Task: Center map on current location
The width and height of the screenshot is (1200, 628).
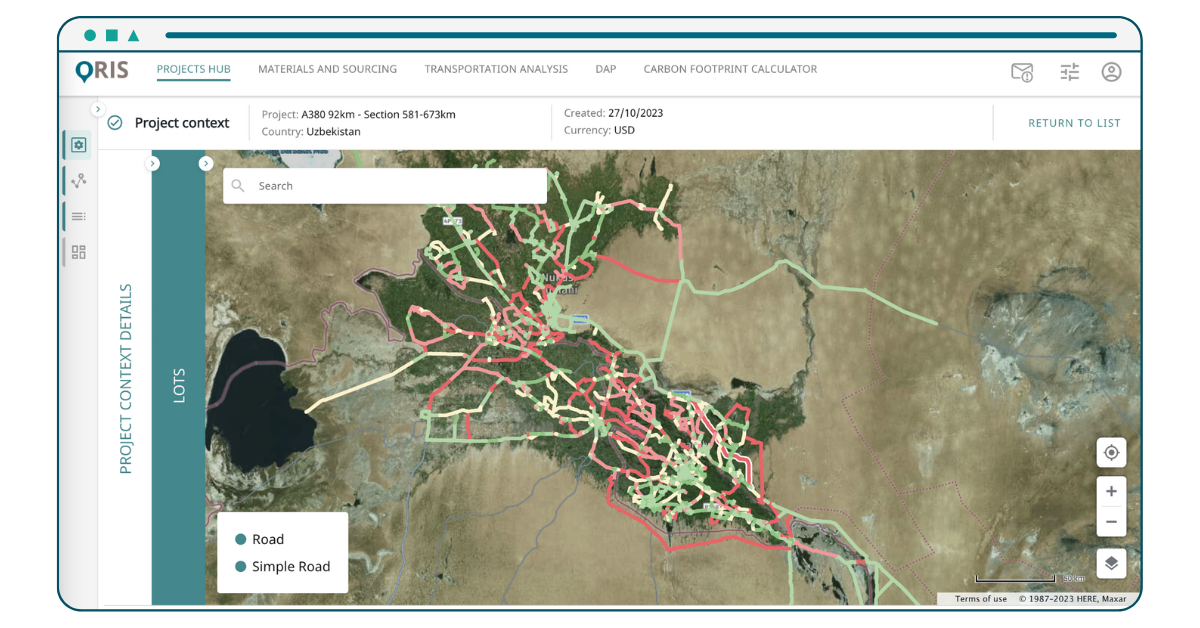Action: coord(1111,453)
